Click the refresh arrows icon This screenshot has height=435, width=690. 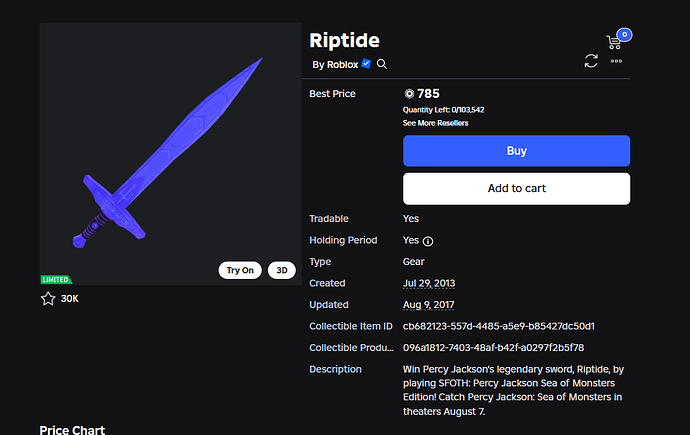tap(591, 61)
